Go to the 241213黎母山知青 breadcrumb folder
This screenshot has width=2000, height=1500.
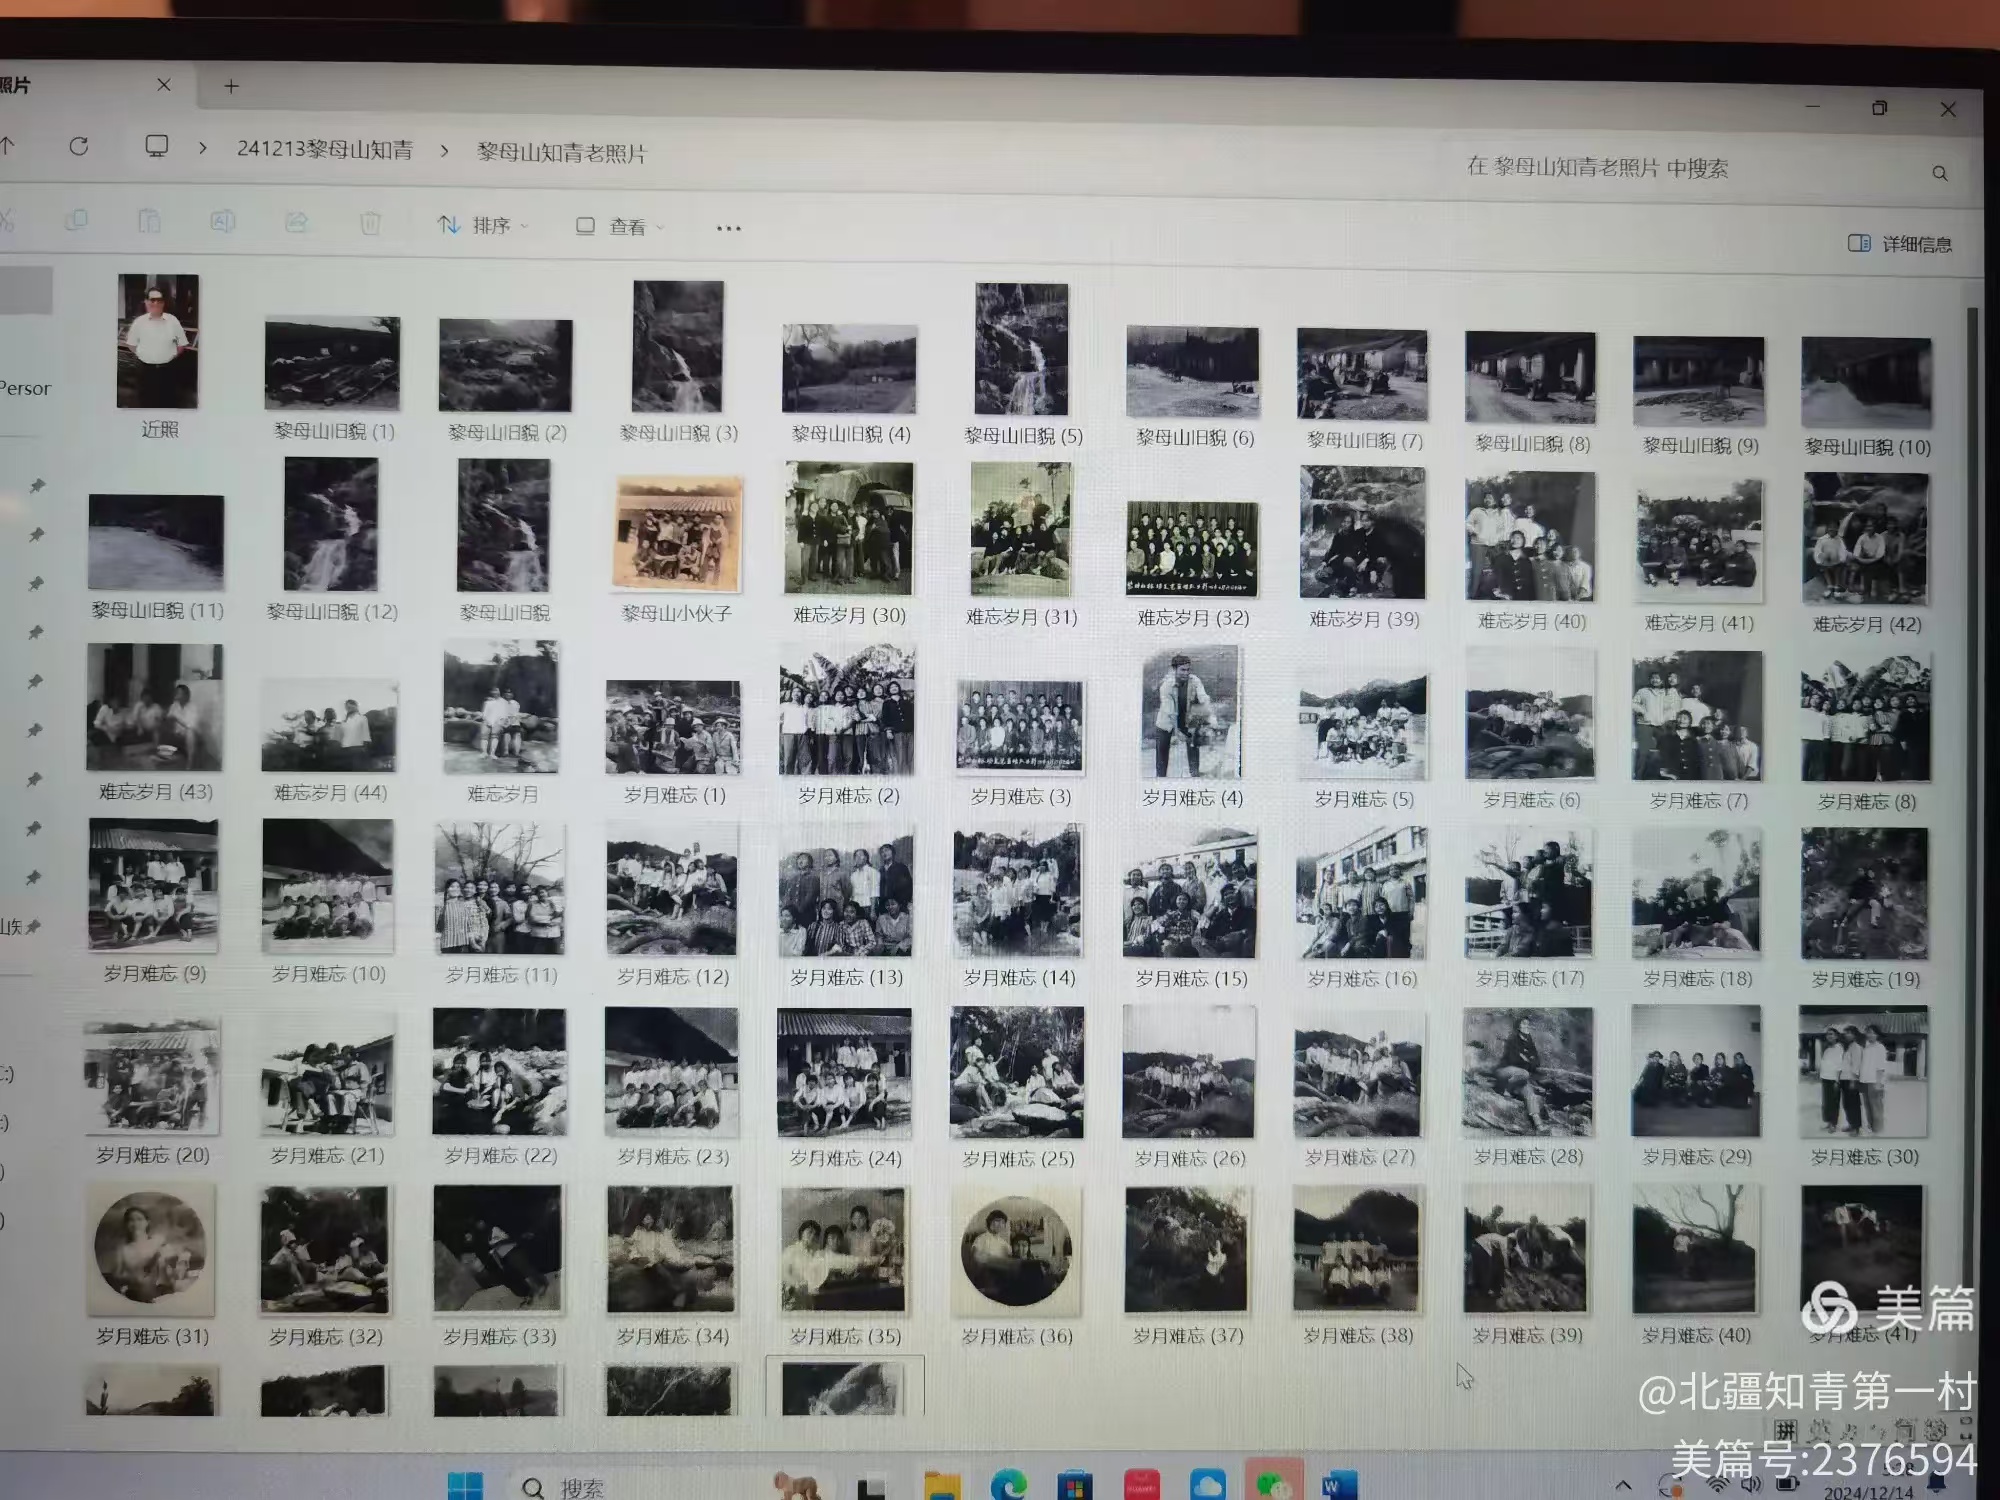[324, 149]
